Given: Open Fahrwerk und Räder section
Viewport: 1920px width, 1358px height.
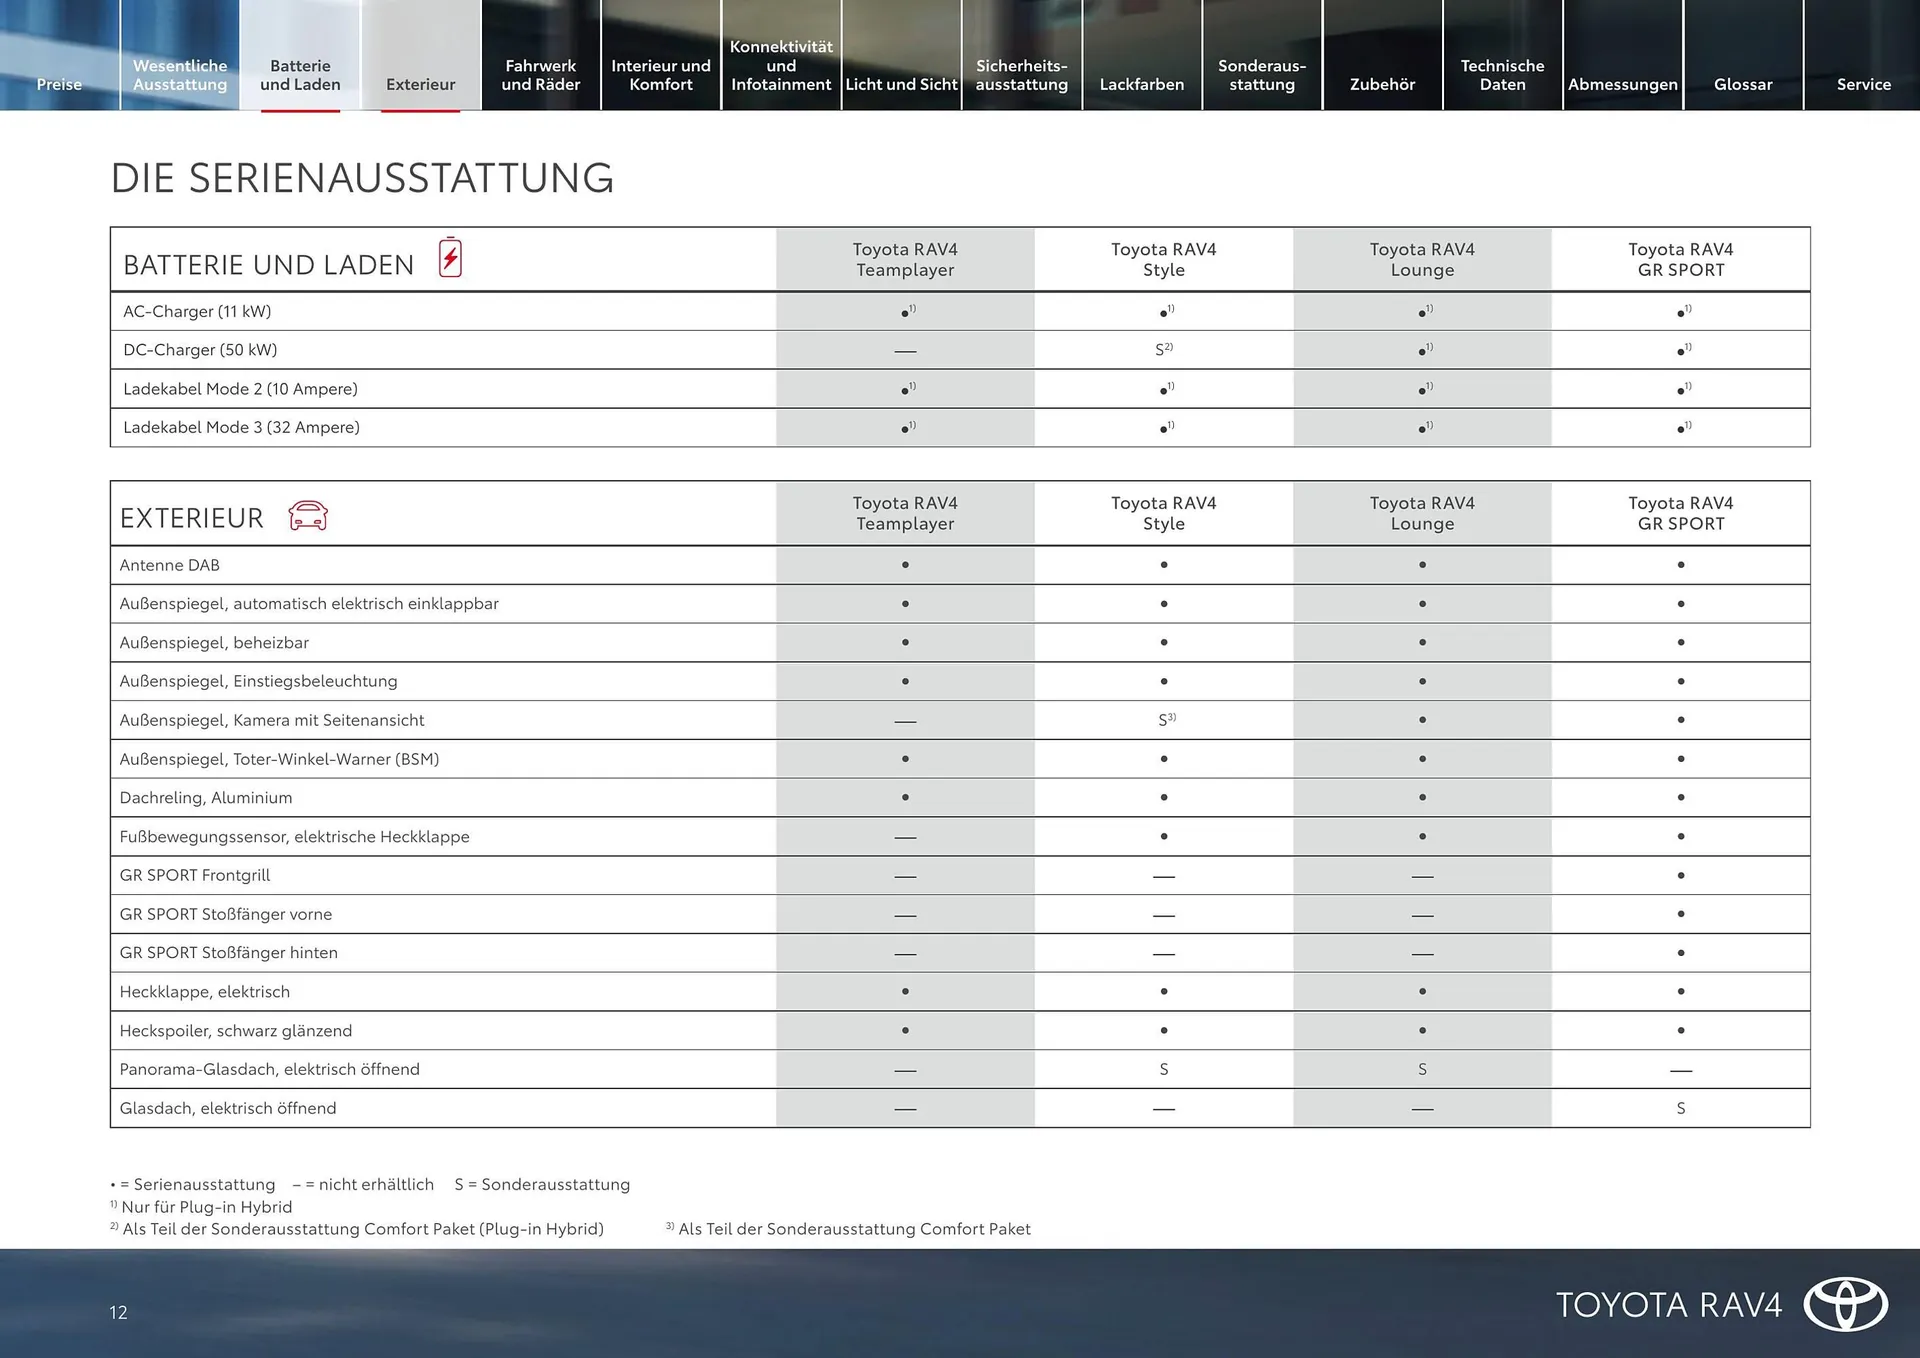Looking at the screenshot, I should click(541, 74).
